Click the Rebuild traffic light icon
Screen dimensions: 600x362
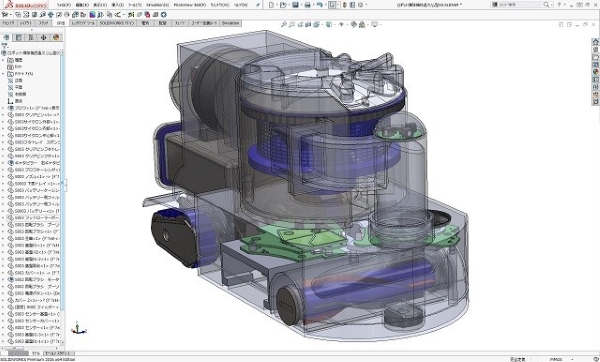(344, 5)
